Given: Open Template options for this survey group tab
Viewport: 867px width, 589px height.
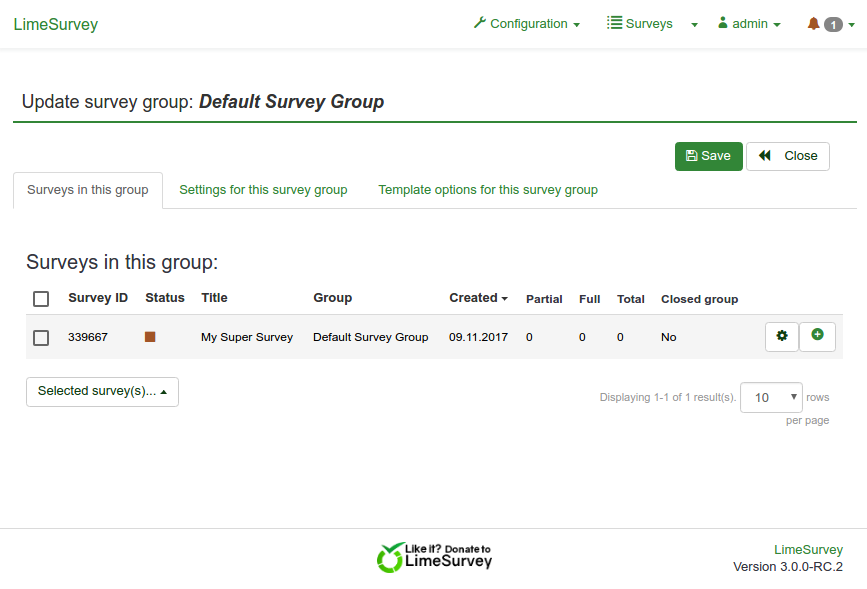Looking at the screenshot, I should [x=487, y=190].
